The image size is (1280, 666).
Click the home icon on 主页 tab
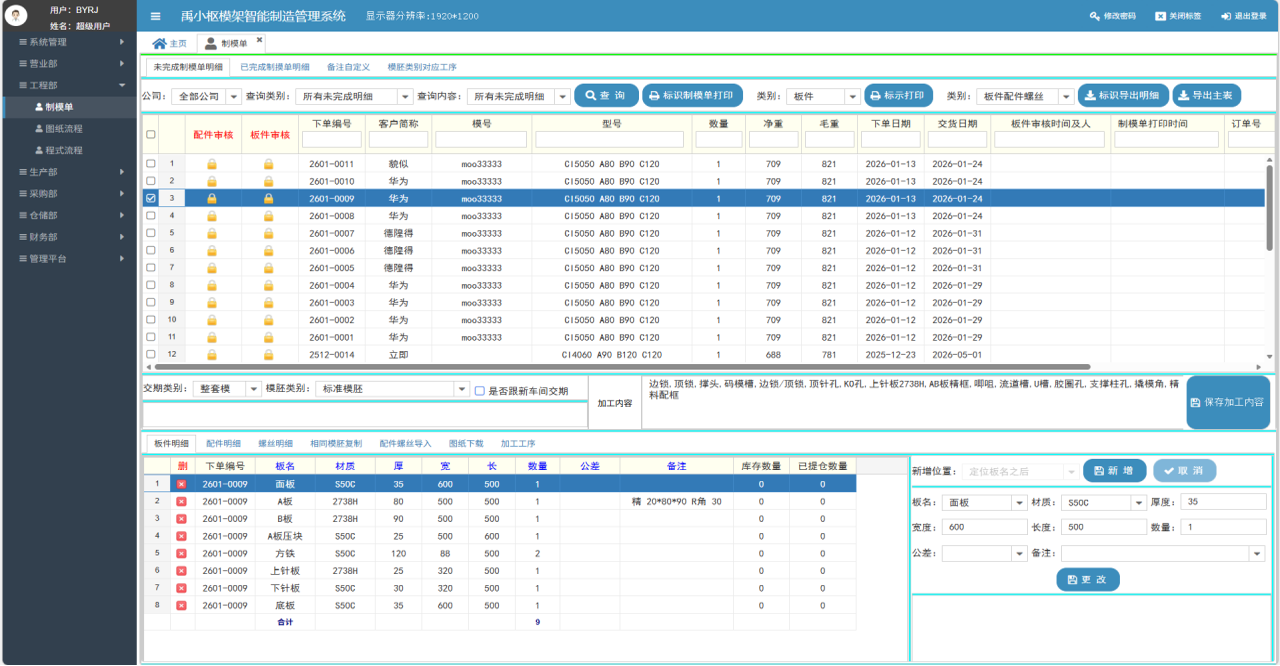tap(159, 43)
